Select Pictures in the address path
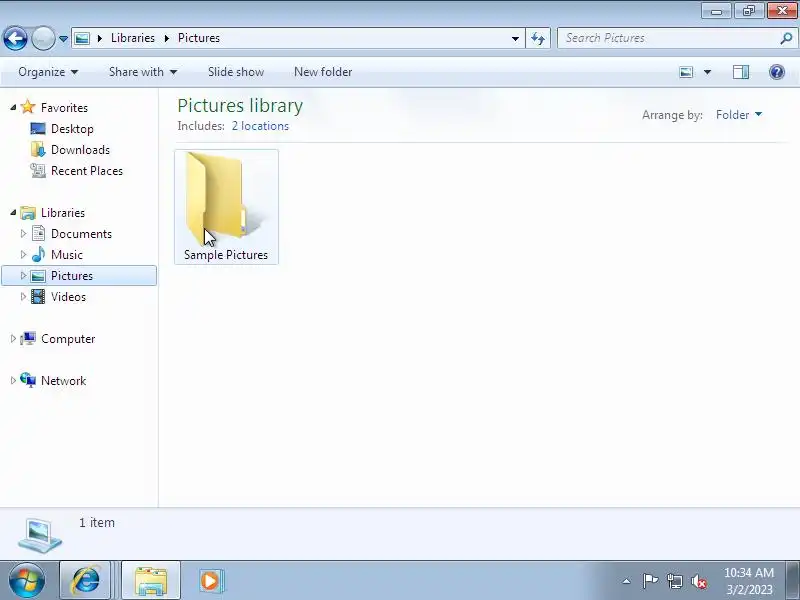 coord(199,38)
